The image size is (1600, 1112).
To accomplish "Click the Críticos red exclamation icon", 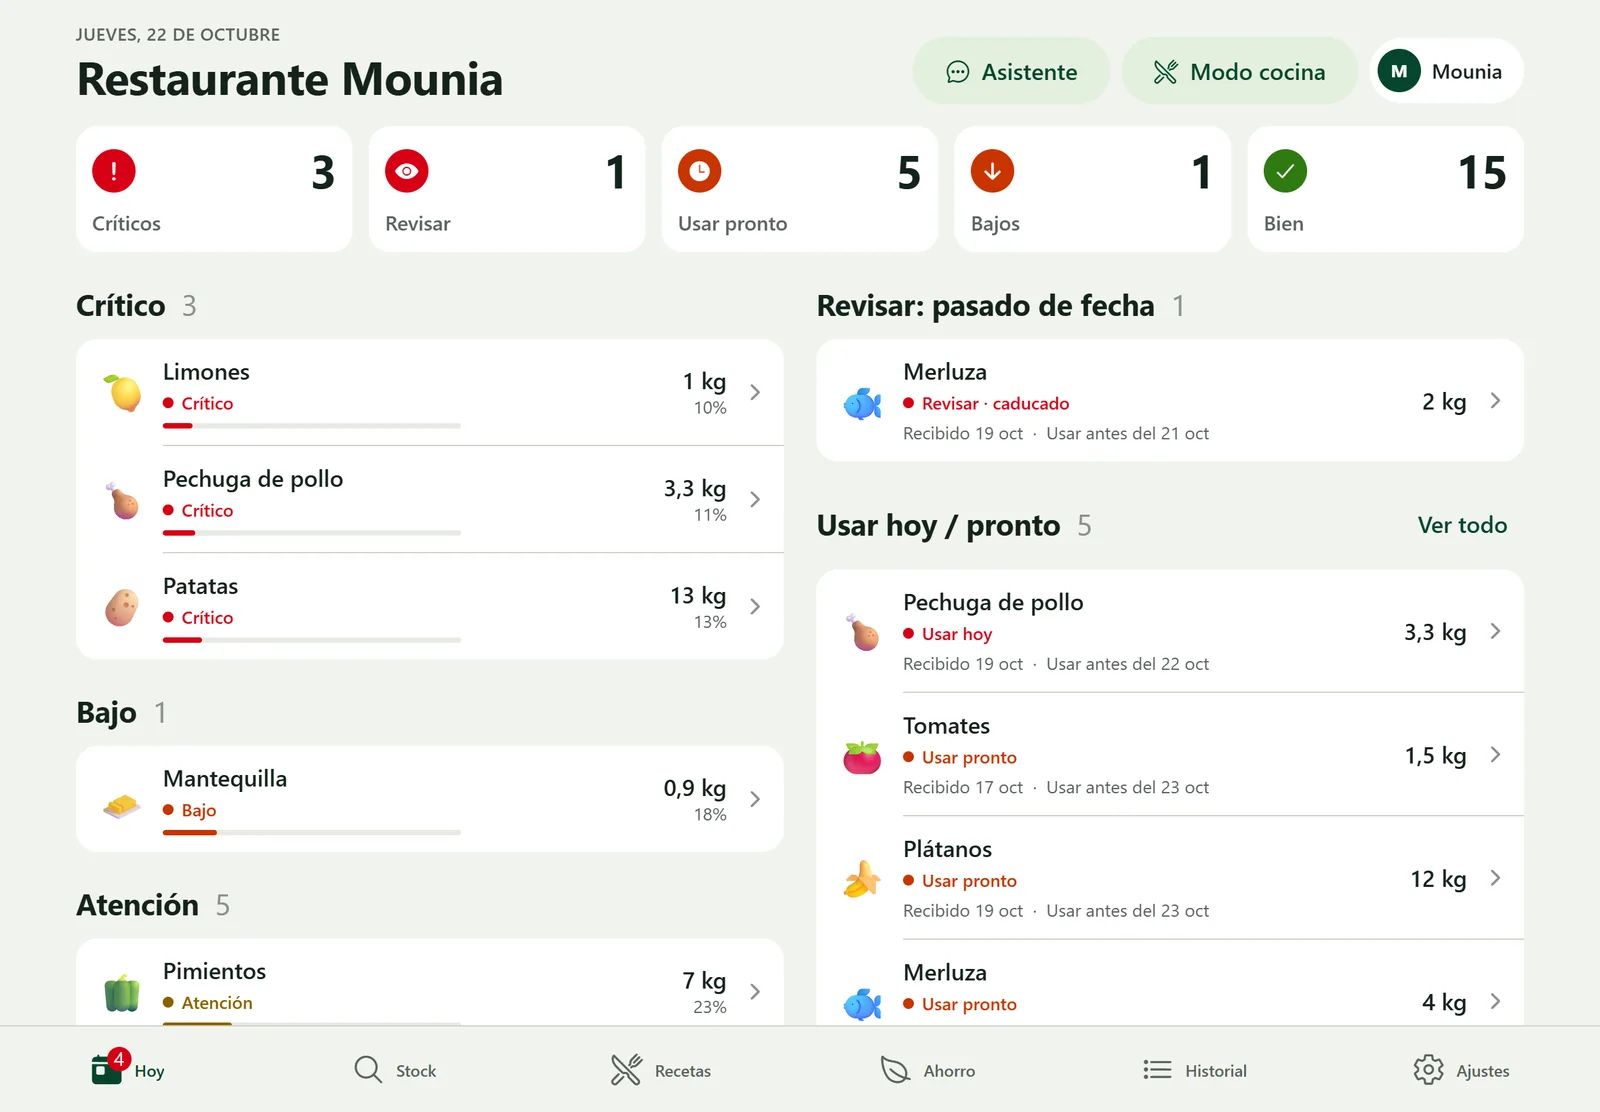I will [114, 171].
